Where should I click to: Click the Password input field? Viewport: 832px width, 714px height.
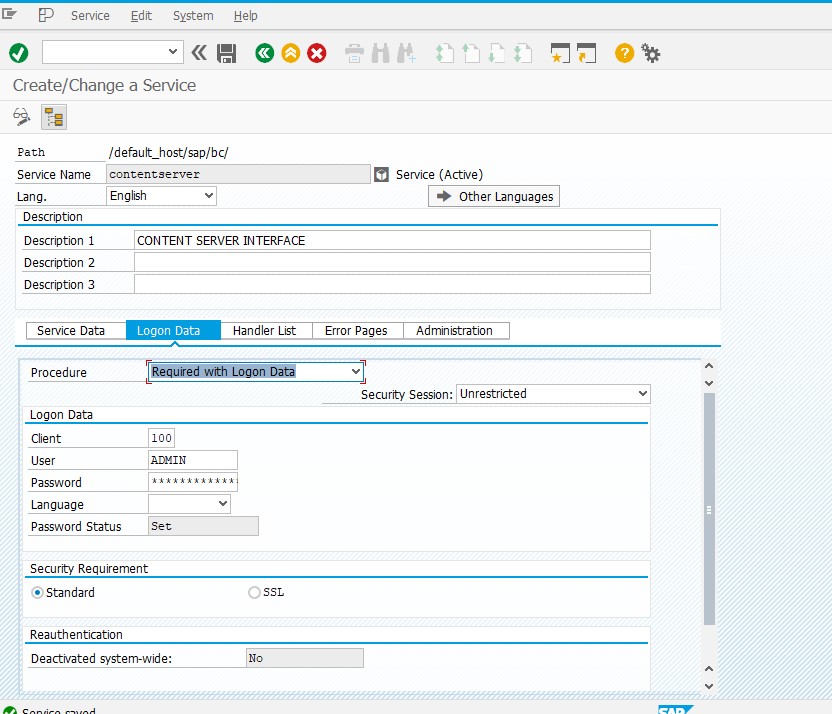point(193,482)
